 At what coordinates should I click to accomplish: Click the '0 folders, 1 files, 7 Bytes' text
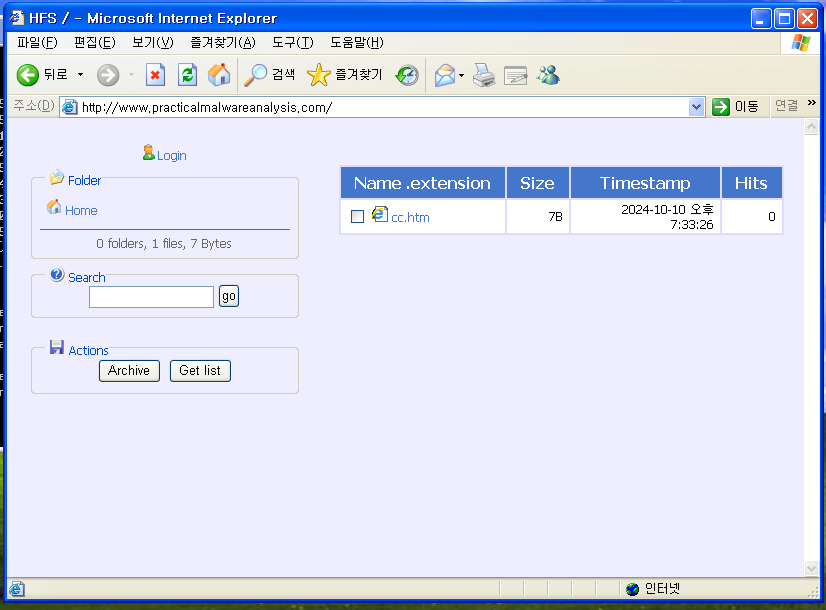[x=164, y=243]
